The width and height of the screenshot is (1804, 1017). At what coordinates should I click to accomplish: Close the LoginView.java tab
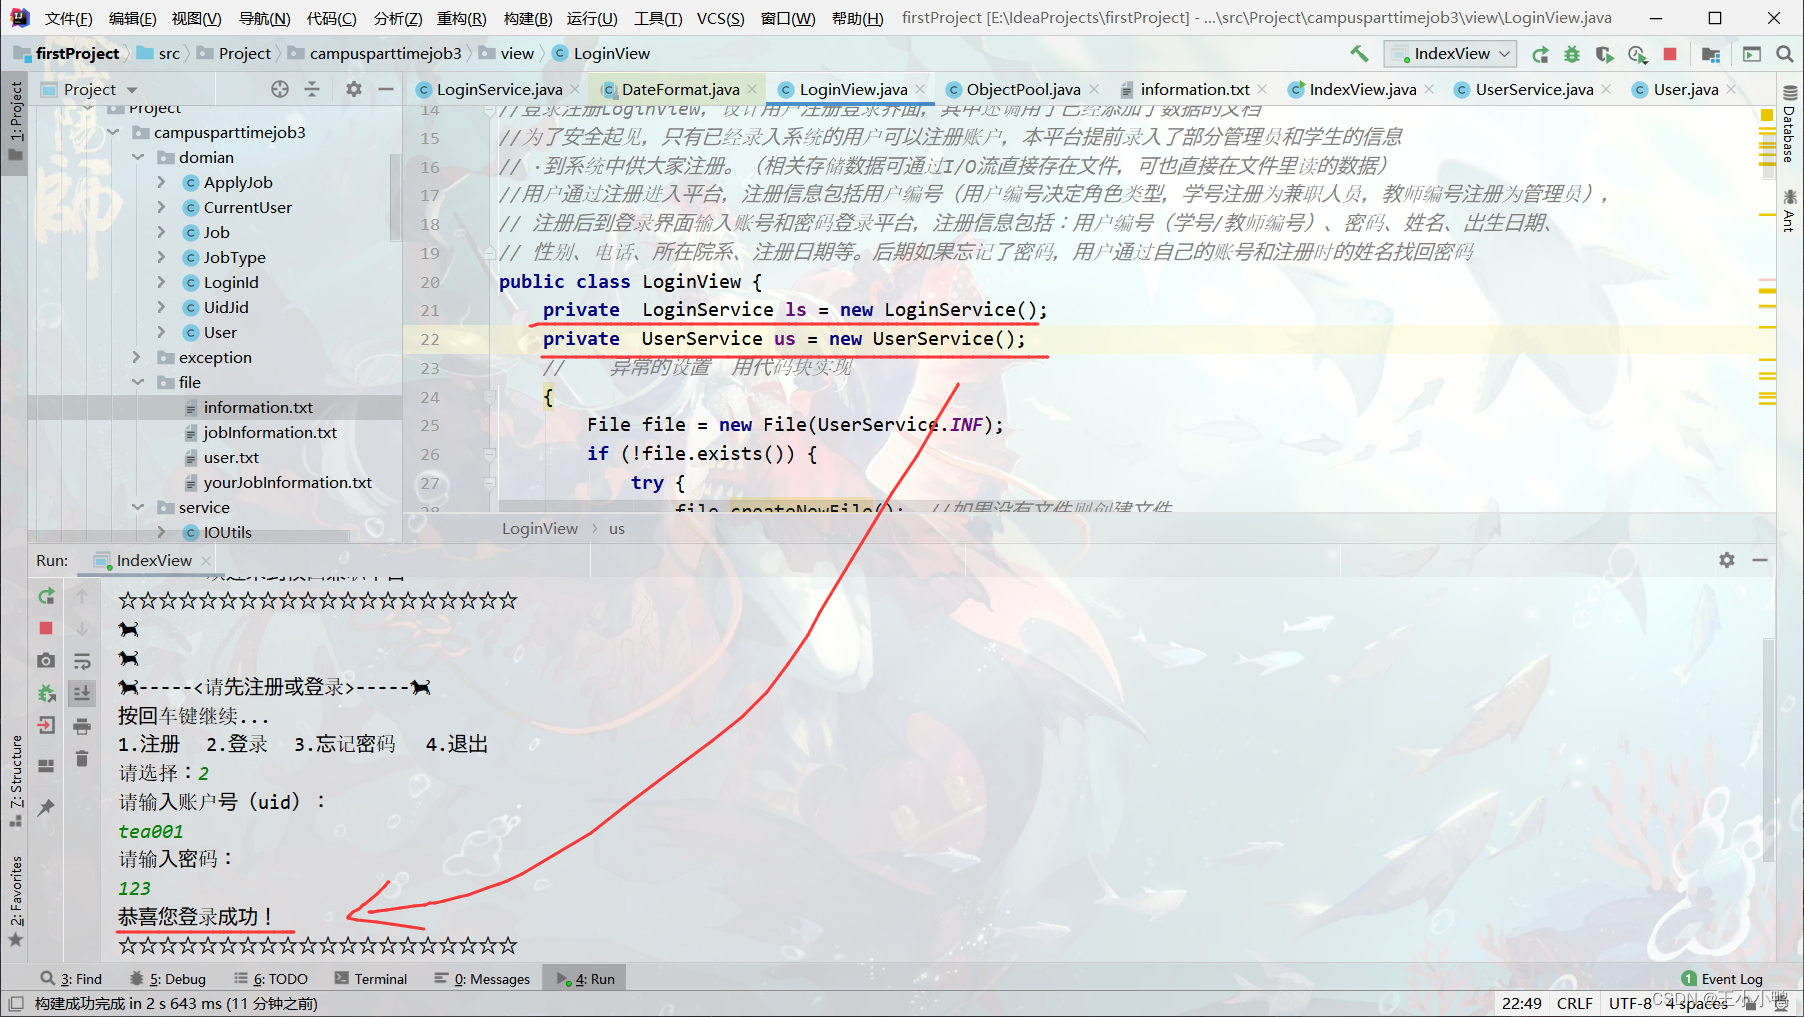pyautogui.click(x=920, y=89)
